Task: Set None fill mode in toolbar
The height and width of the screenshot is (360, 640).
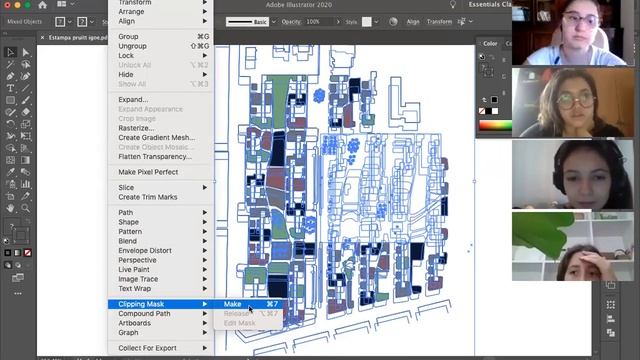Action: click(27, 253)
